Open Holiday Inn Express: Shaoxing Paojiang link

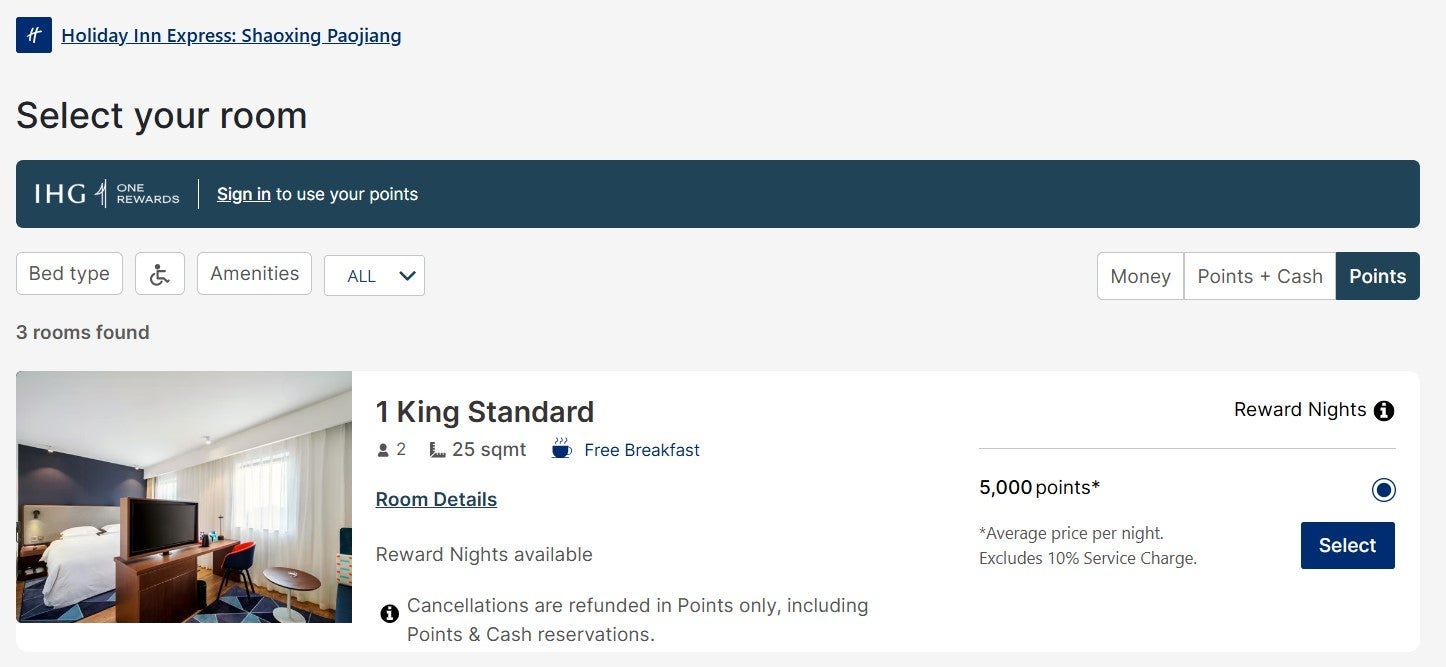click(231, 36)
